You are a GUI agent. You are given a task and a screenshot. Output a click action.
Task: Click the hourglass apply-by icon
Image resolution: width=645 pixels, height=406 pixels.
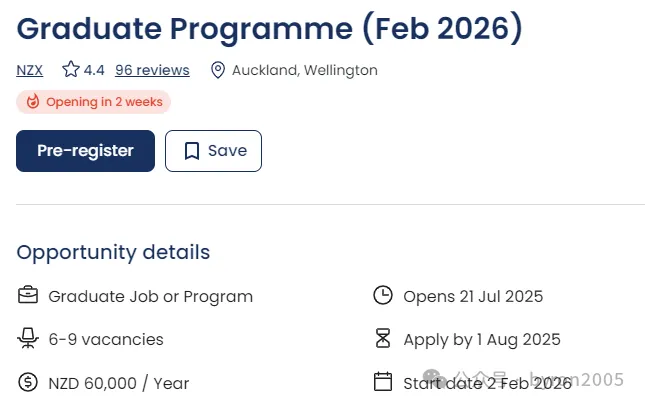382,339
